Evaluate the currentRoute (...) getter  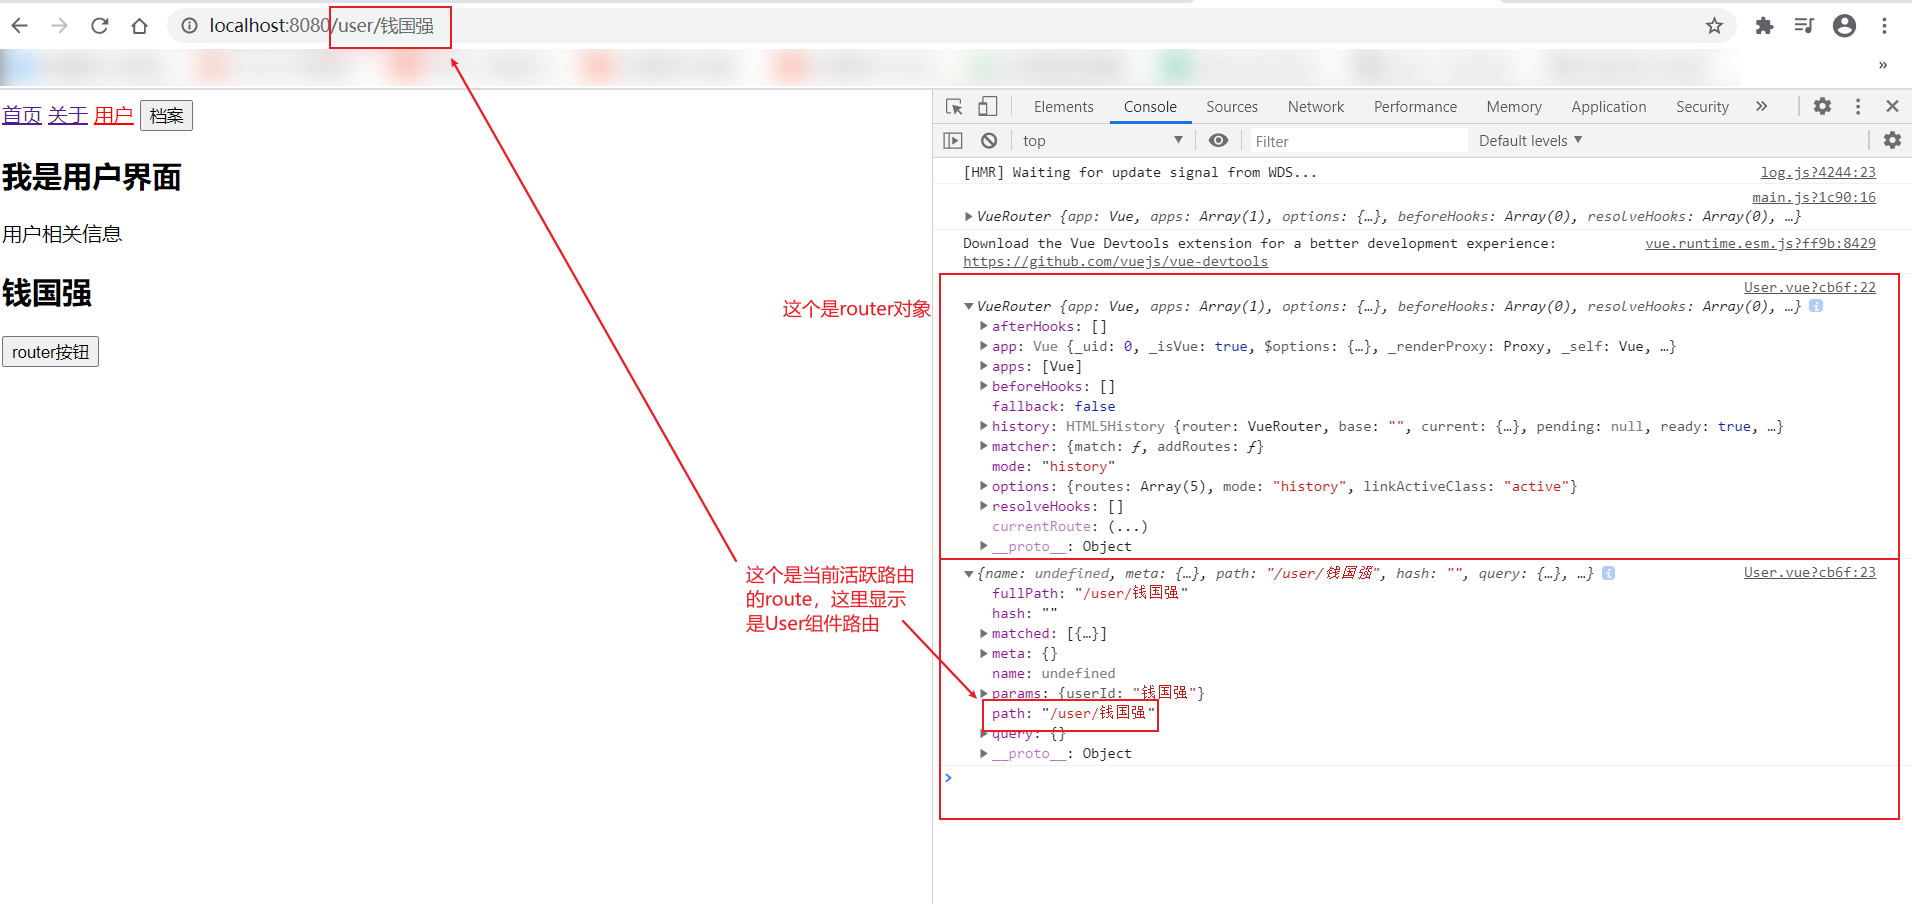pos(1128,527)
